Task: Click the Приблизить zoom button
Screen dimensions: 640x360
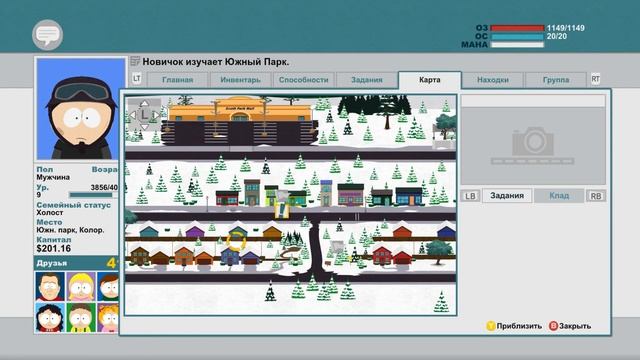Action: tap(514, 326)
